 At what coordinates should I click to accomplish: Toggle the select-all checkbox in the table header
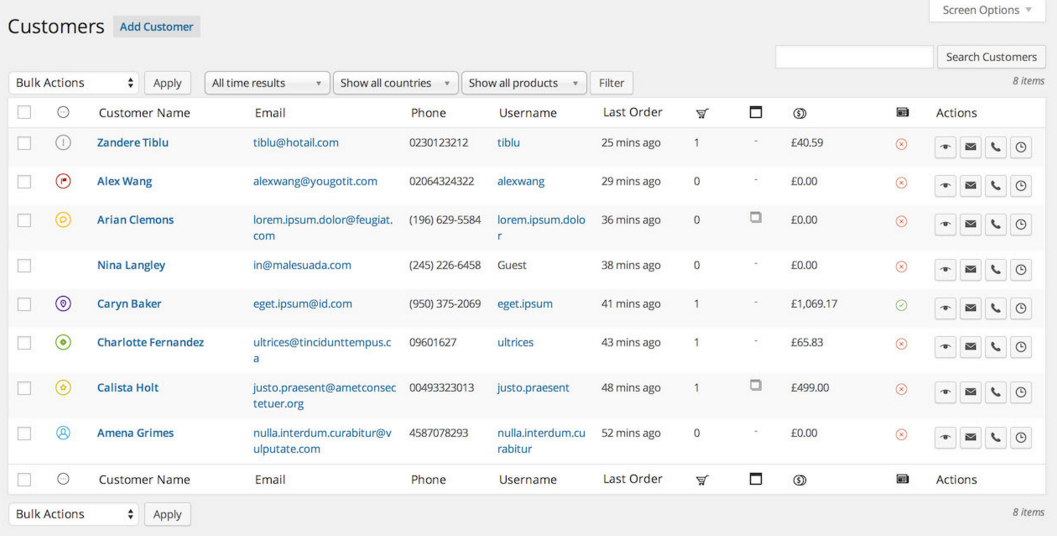pyautogui.click(x=24, y=113)
